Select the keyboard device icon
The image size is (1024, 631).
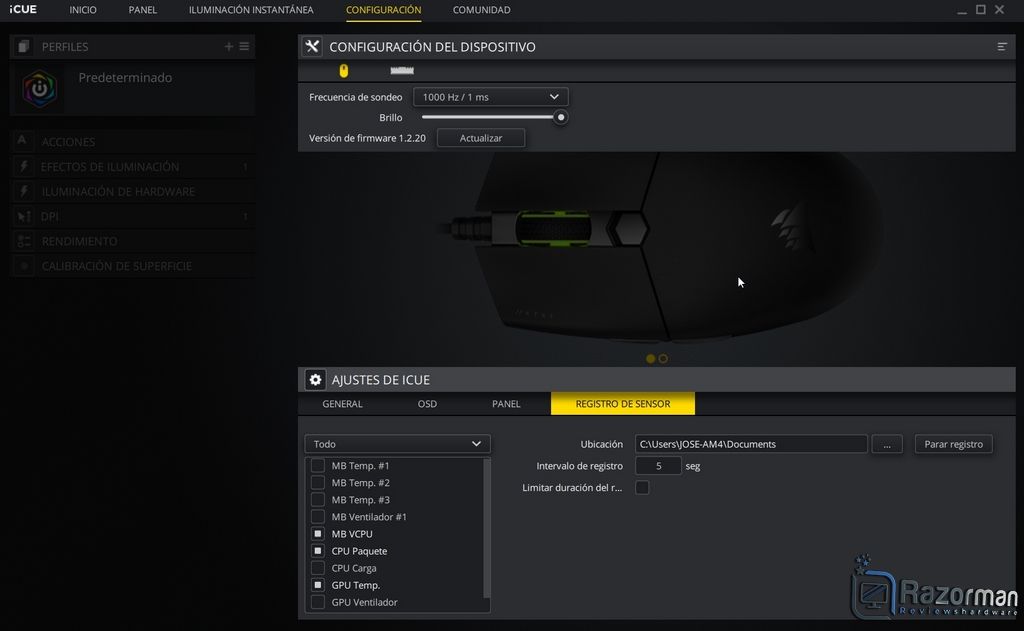[402, 71]
